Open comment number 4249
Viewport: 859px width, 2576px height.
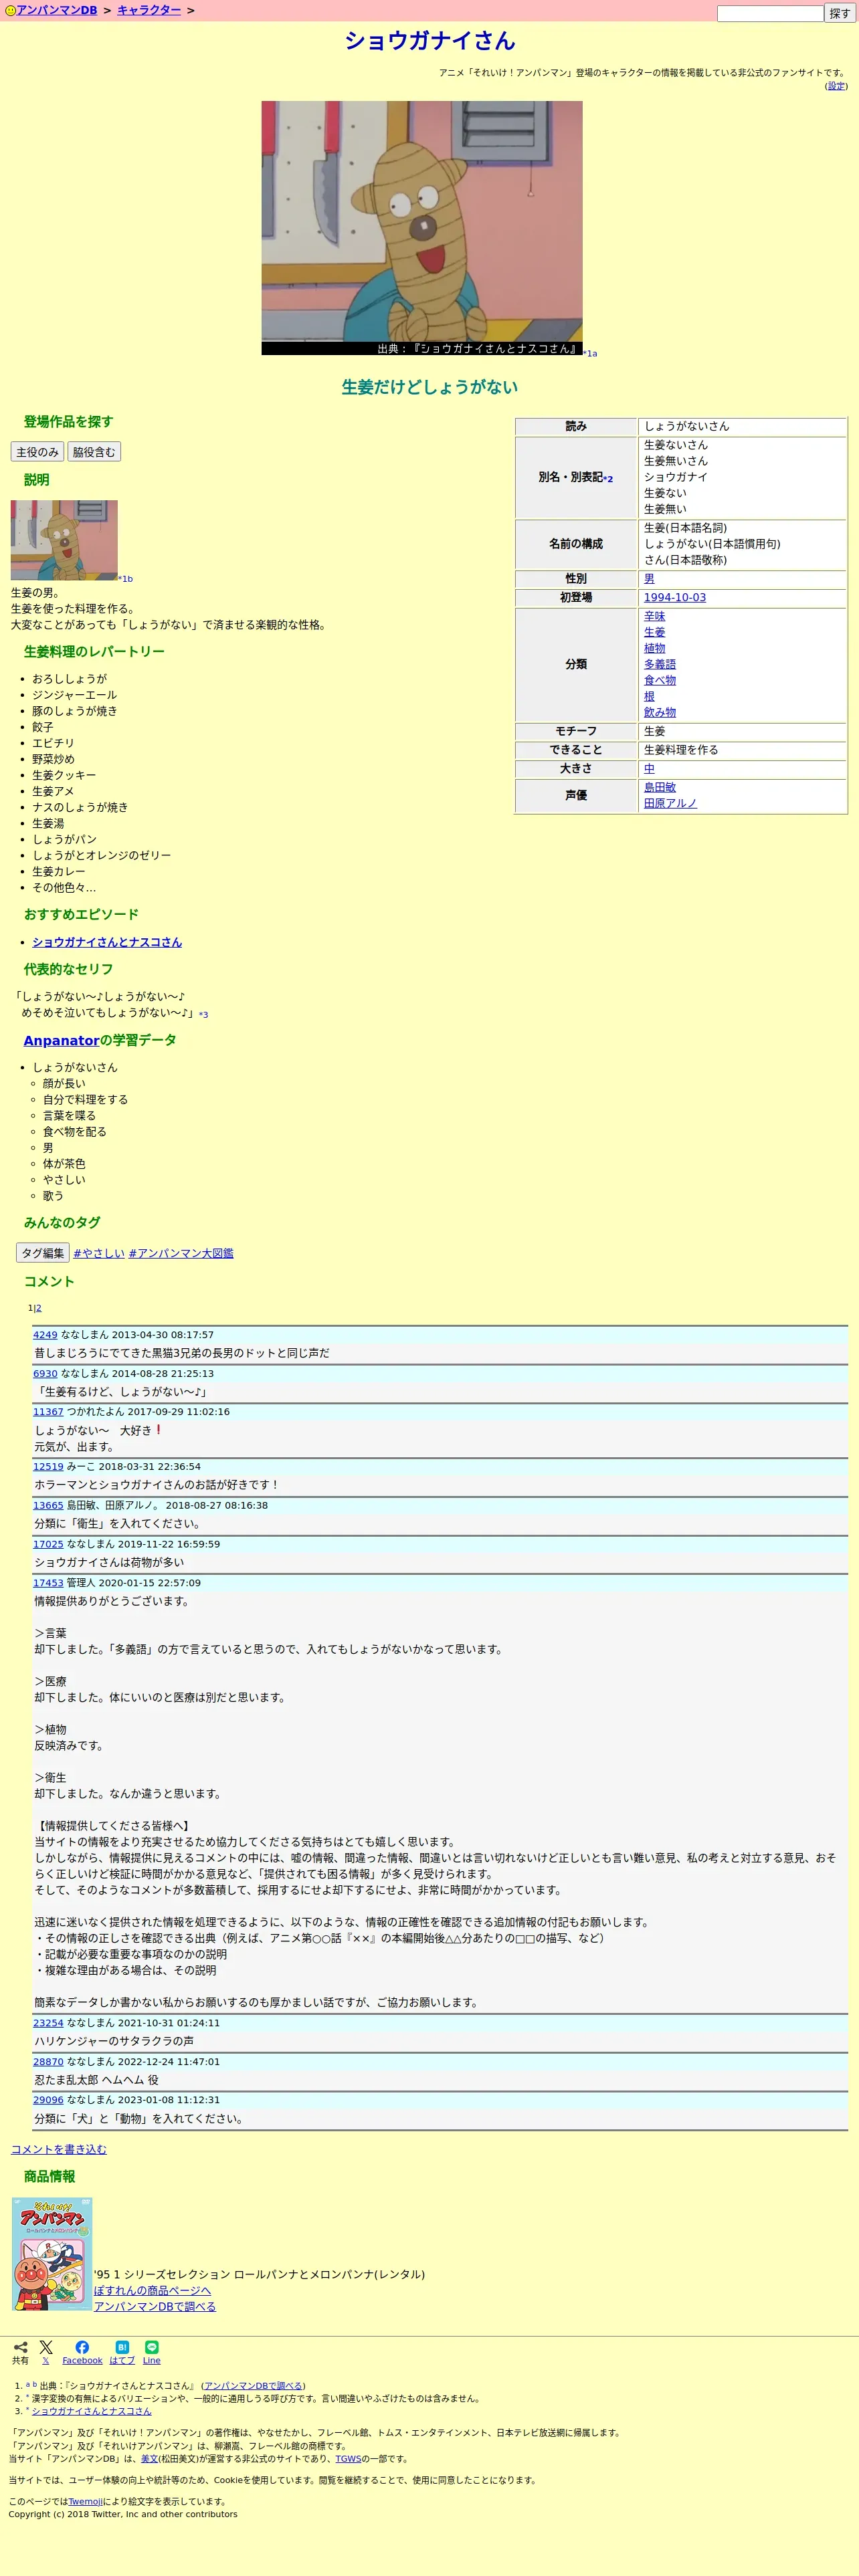tap(45, 1335)
